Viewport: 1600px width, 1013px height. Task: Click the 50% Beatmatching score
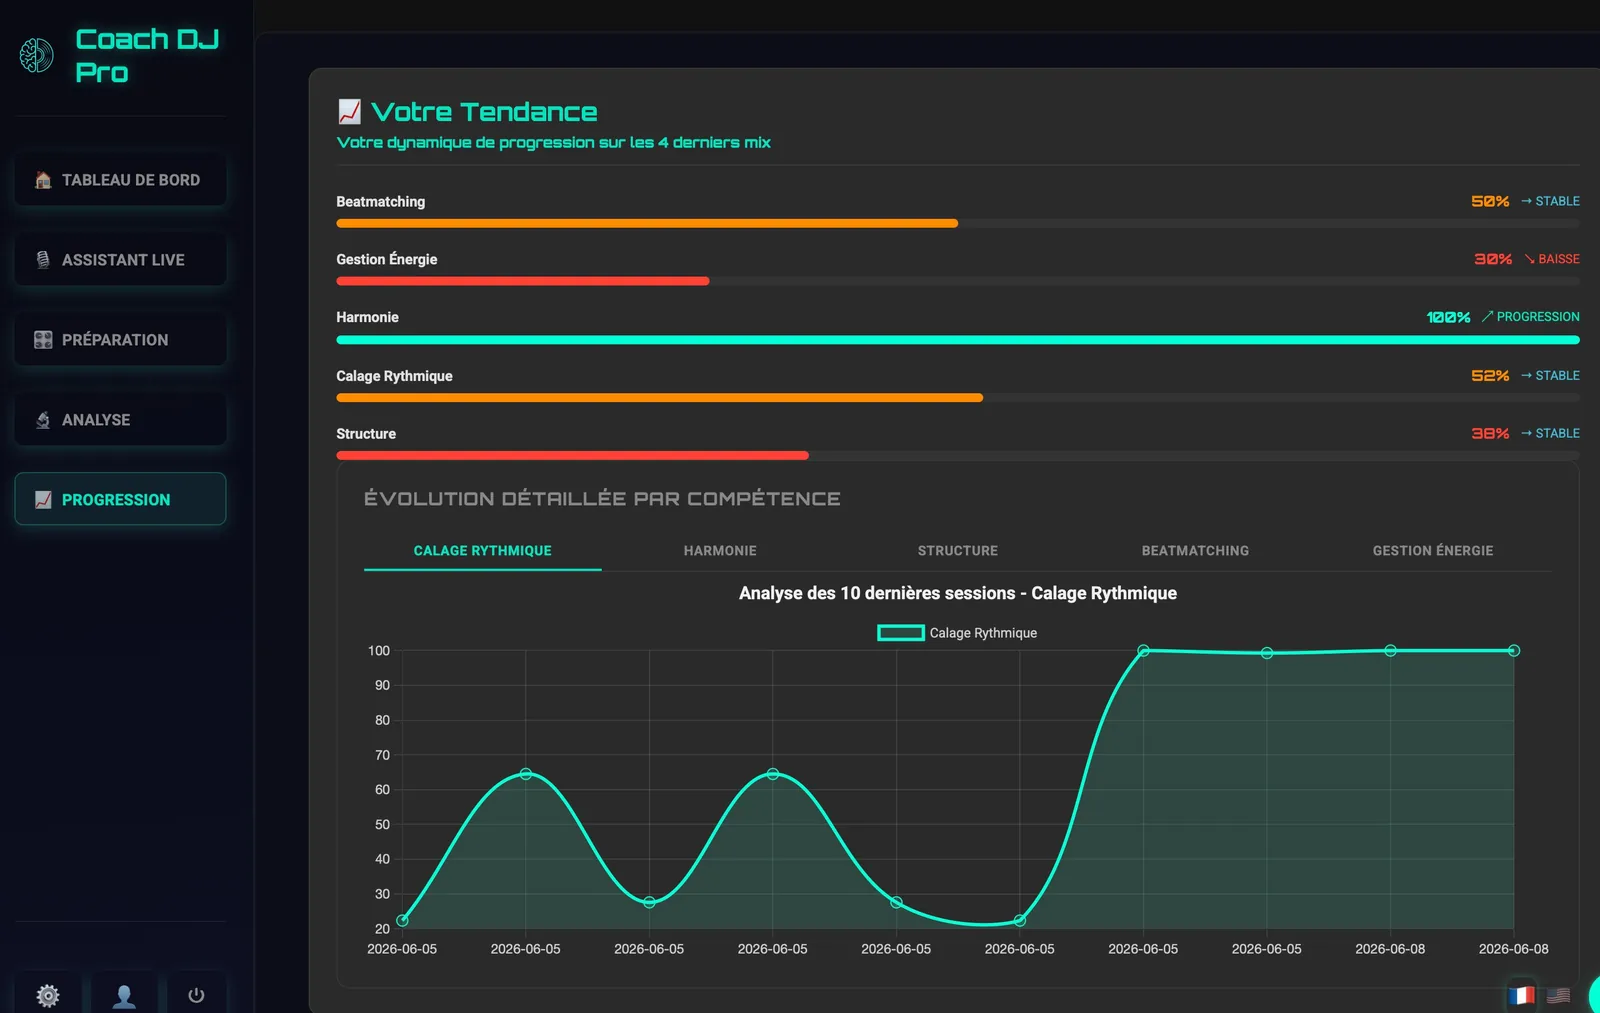click(x=1490, y=201)
